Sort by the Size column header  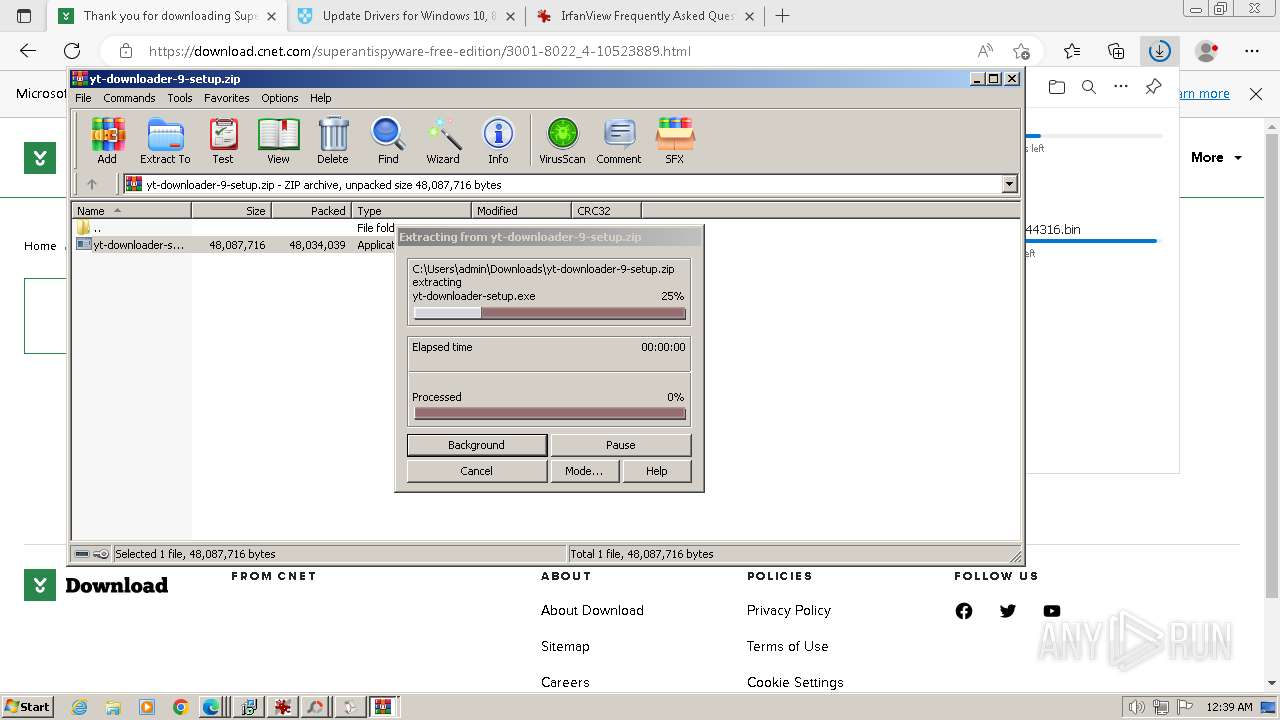tap(231, 211)
